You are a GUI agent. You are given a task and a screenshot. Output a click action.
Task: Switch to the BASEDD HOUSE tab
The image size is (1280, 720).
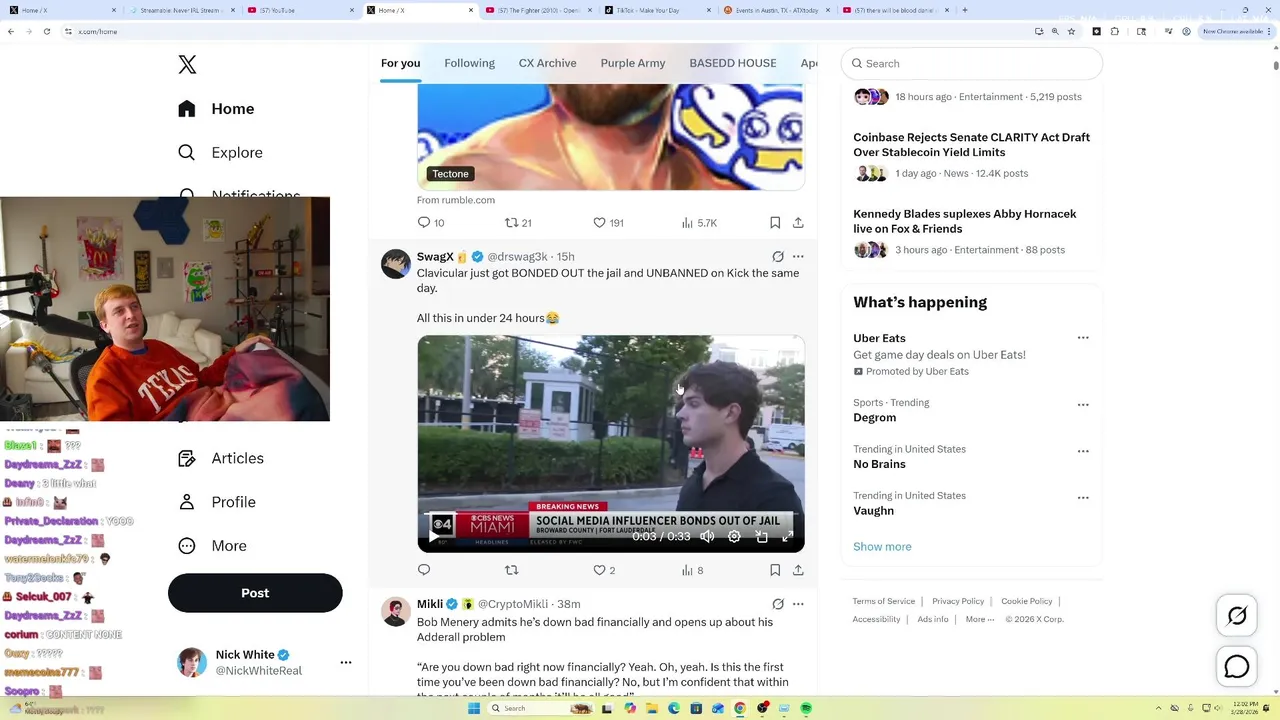tap(733, 63)
